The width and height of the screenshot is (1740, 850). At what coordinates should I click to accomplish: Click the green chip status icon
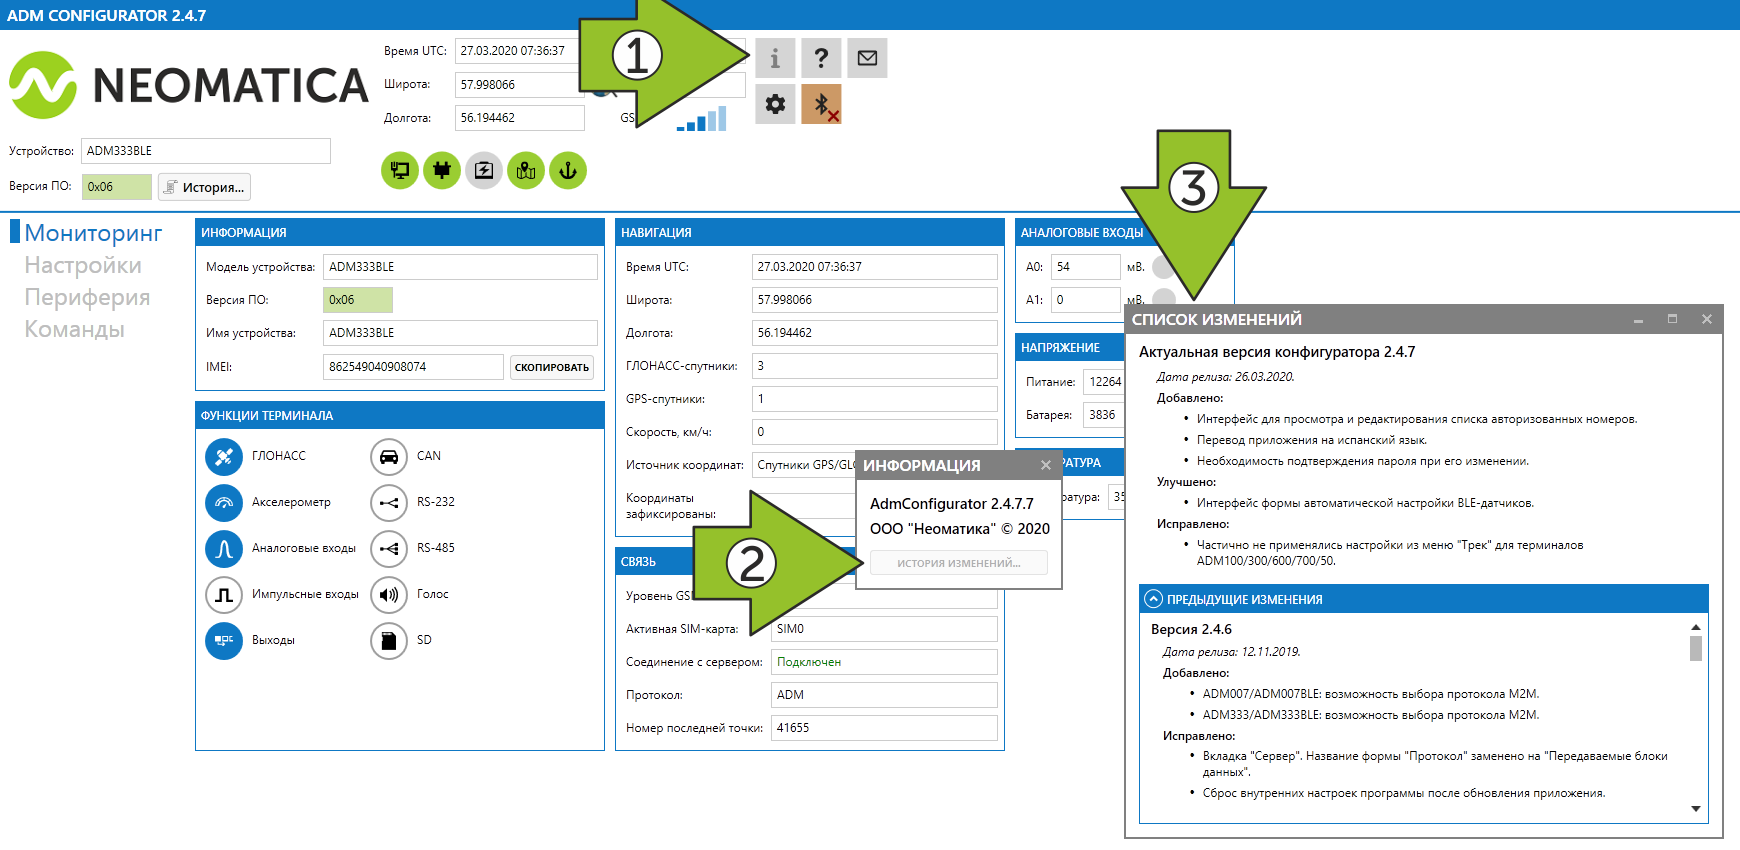tap(442, 170)
